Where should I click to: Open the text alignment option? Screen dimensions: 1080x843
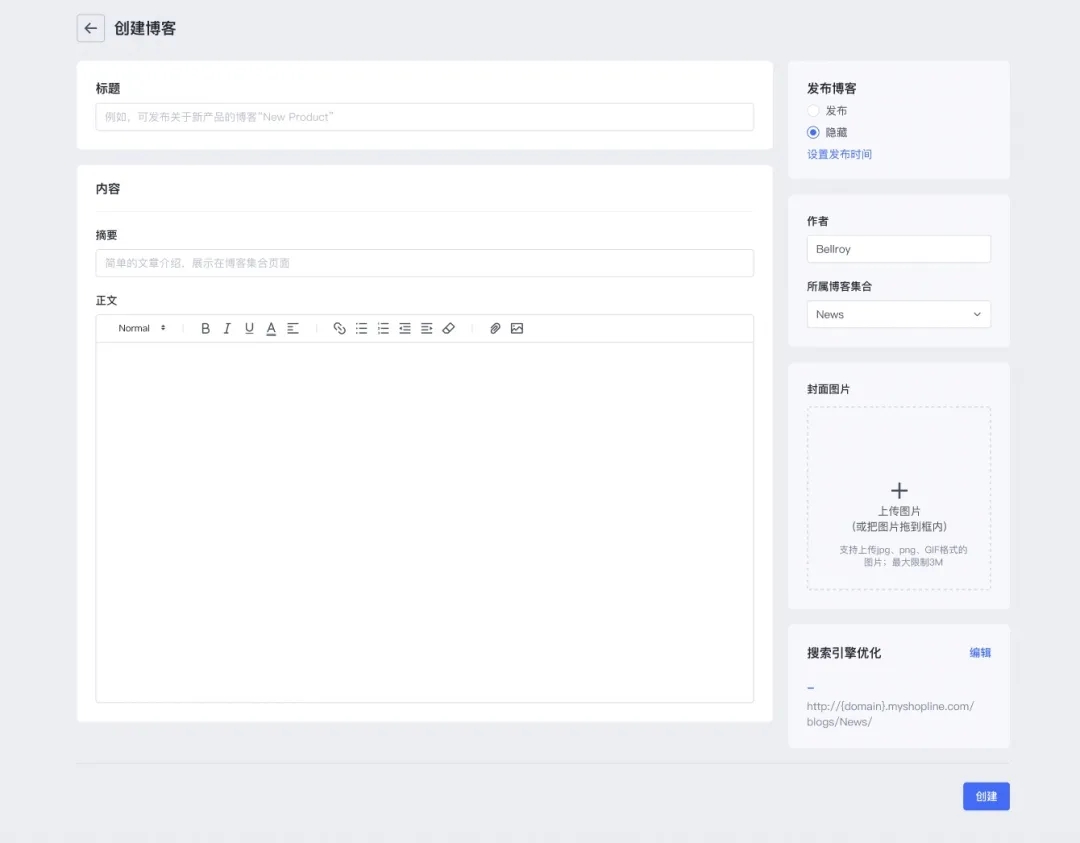(x=293, y=329)
